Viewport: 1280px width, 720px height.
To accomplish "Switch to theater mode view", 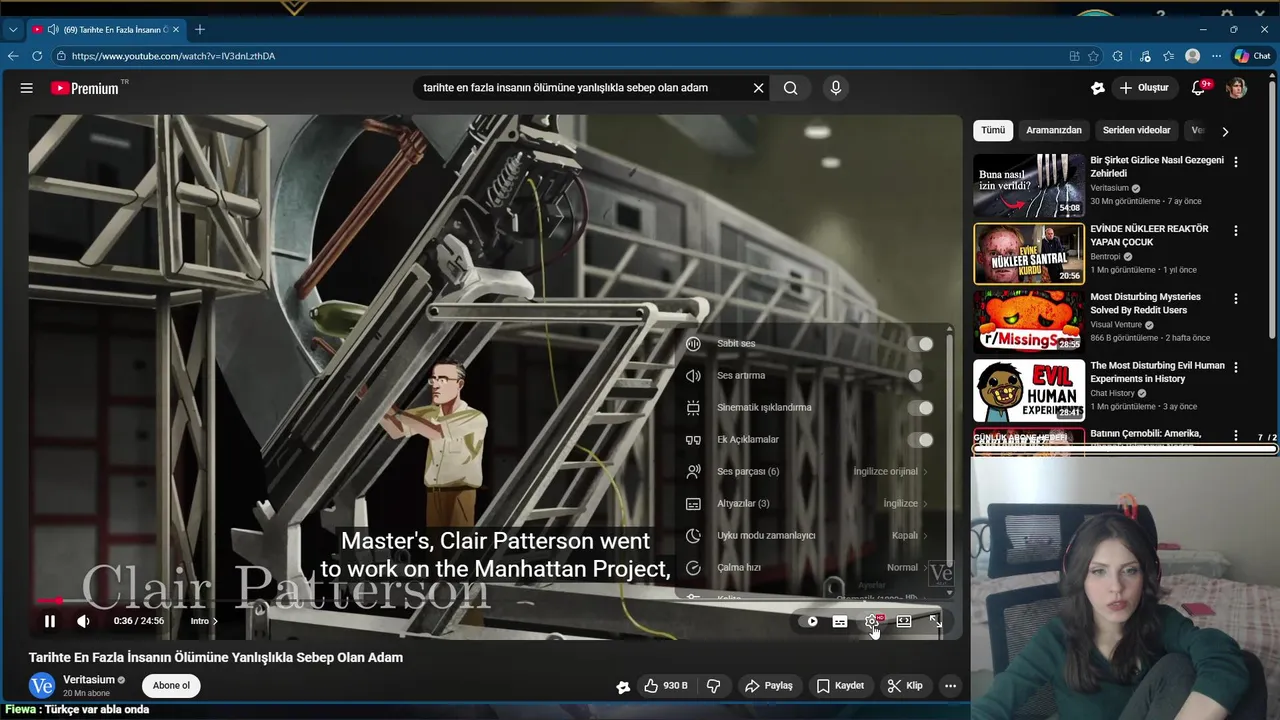I will (x=904, y=621).
